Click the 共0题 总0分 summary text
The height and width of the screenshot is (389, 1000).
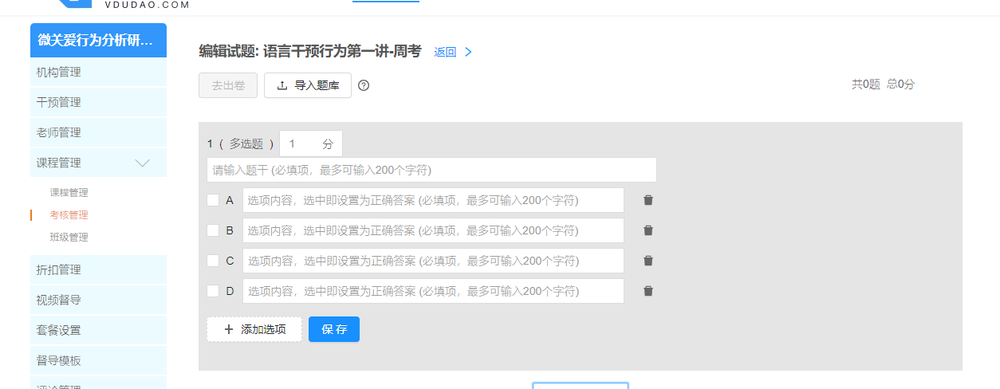(883, 84)
